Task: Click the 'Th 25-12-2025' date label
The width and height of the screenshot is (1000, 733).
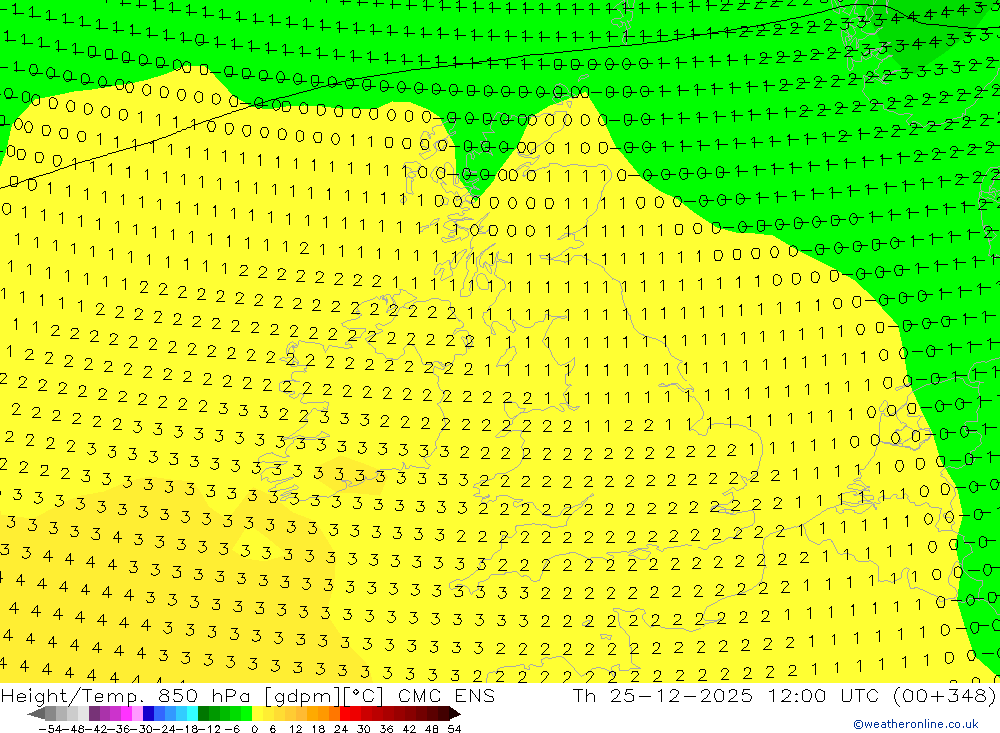Action: coord(663,695)
